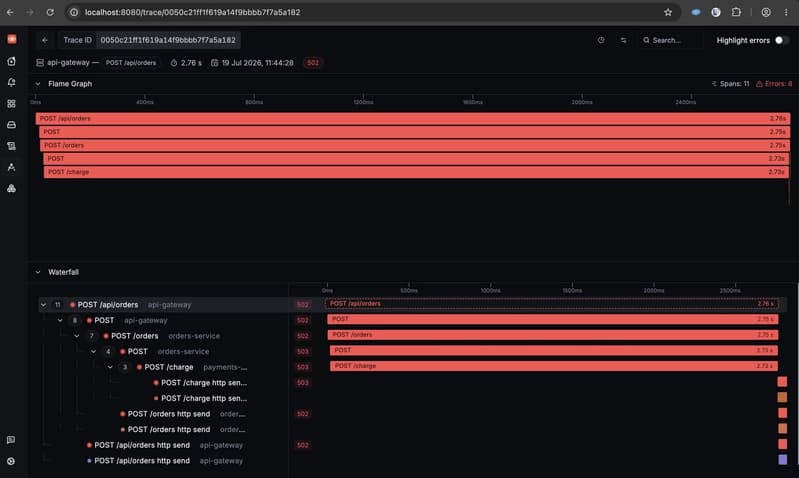
Task: Click the SigNoz logo in the sidebar
Action: (x=12, y=39)
